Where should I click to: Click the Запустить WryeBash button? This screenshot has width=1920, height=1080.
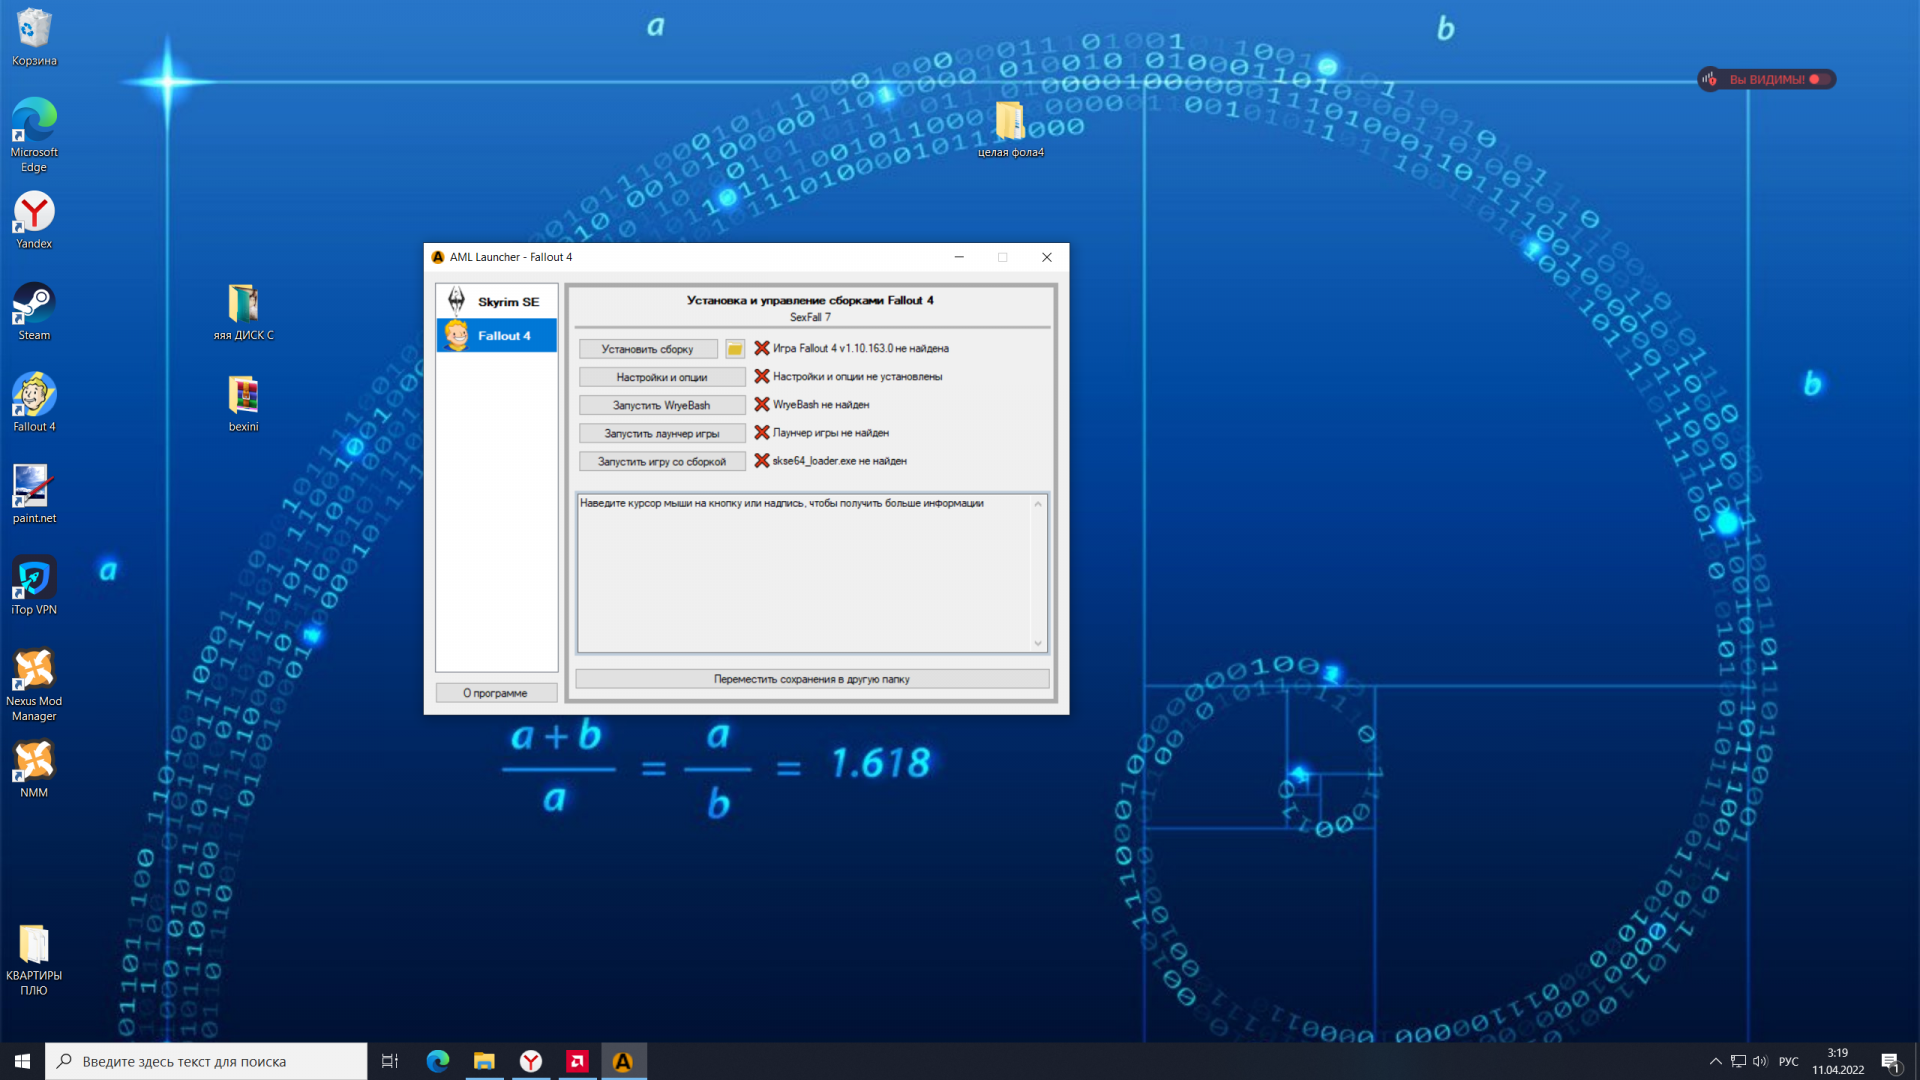pyautogui.click(x=661, y=405)
